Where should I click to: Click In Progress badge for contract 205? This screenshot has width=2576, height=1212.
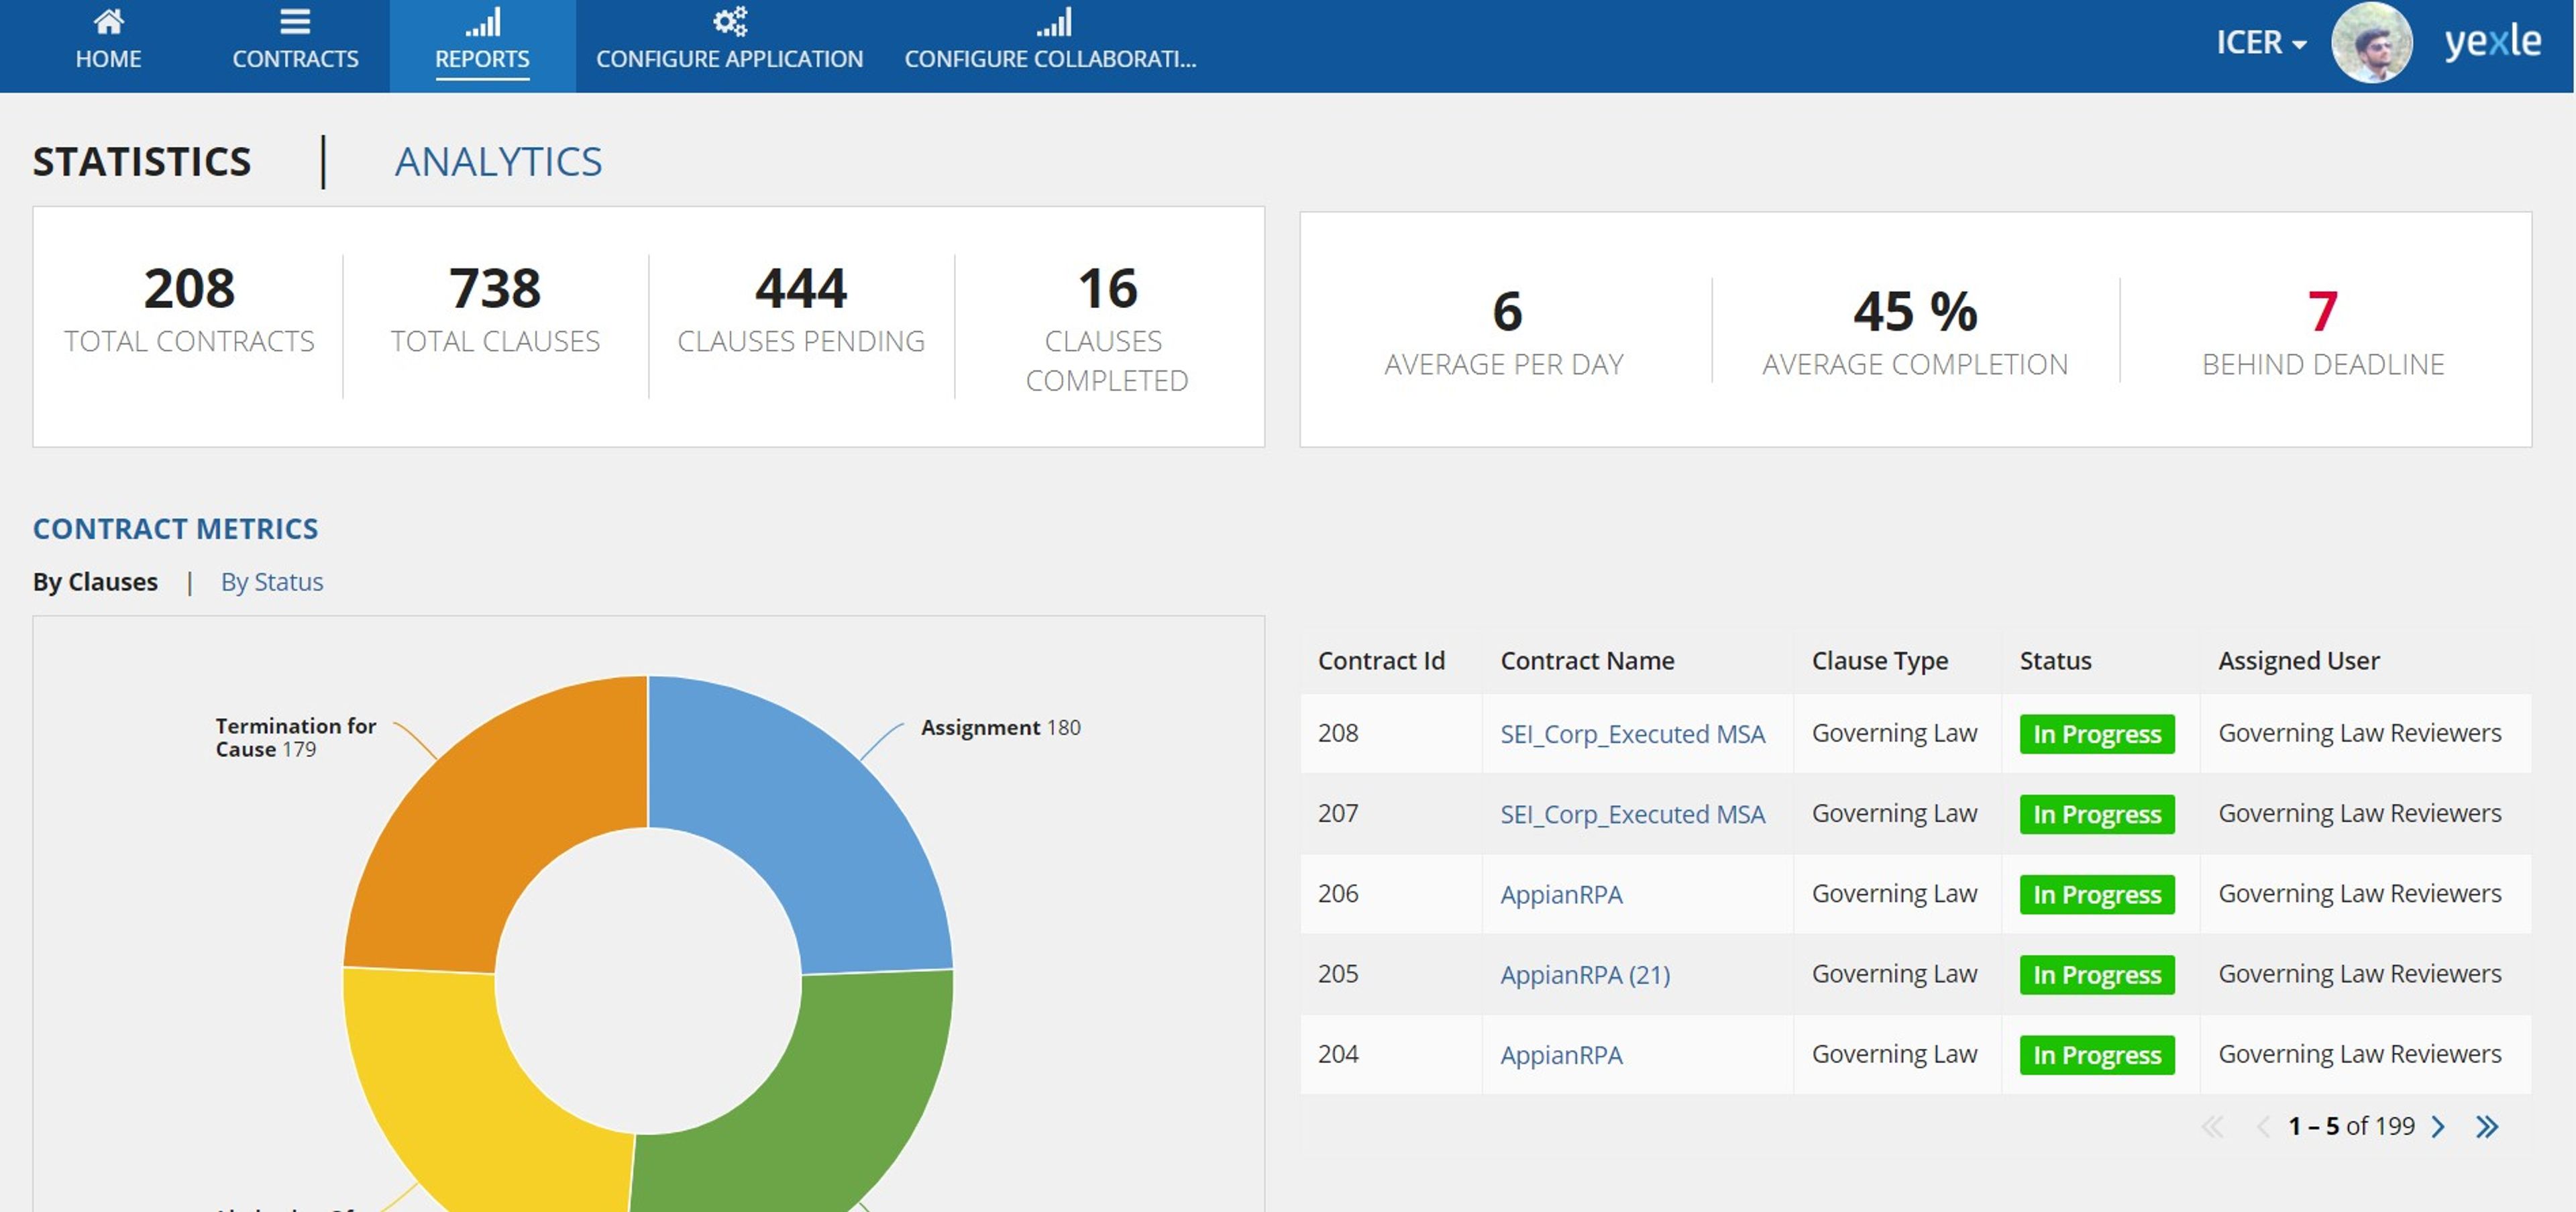click(x=2097, y=974)
